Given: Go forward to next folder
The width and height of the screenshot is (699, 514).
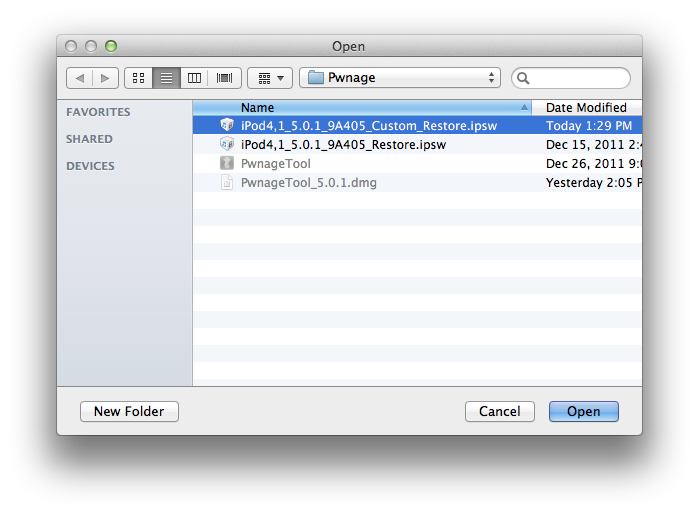Looking at the screenshot, I should pos(106,77).
